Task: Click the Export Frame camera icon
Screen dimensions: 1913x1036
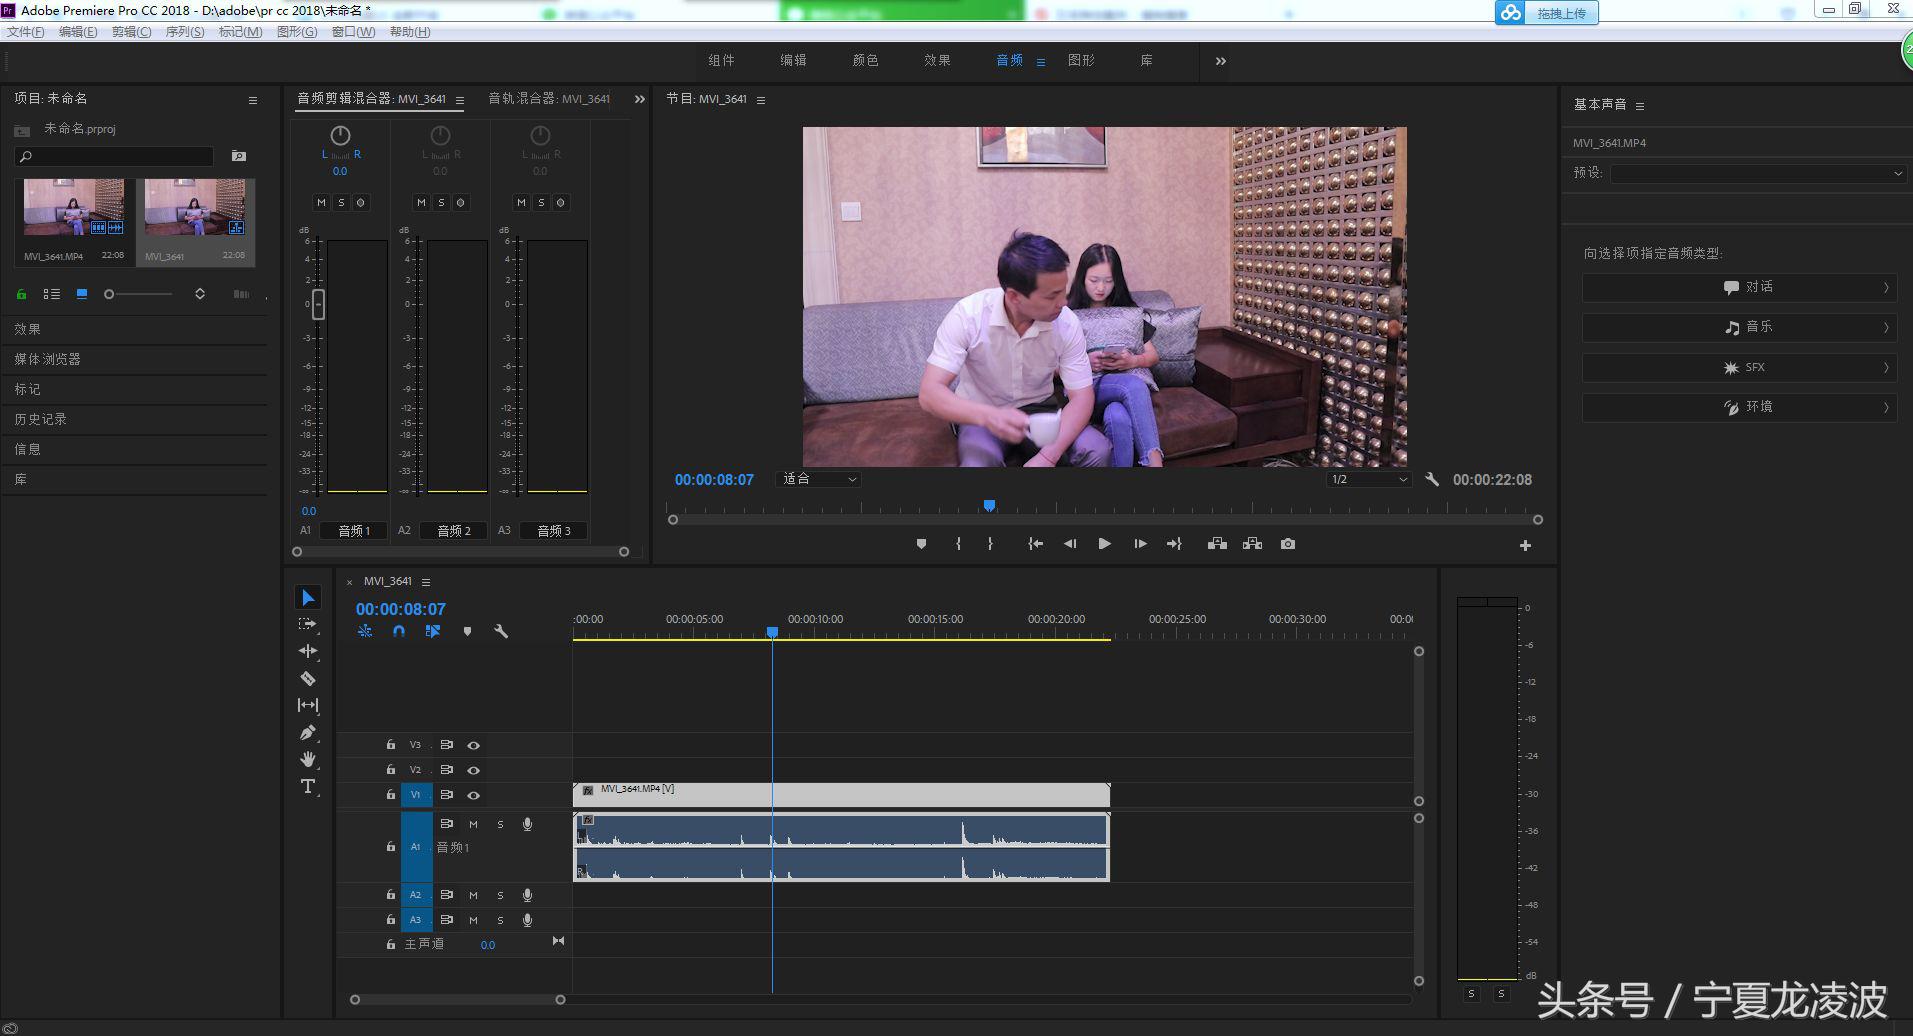Action: click(x=1287, y=543)
